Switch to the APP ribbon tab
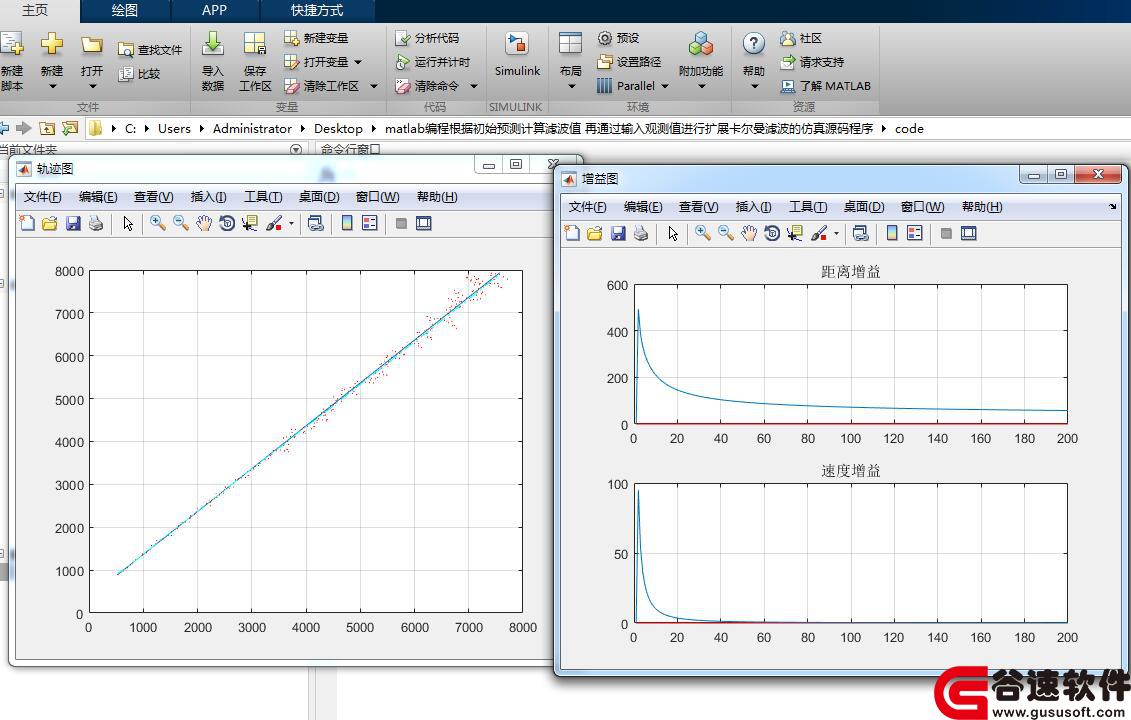 214,11
